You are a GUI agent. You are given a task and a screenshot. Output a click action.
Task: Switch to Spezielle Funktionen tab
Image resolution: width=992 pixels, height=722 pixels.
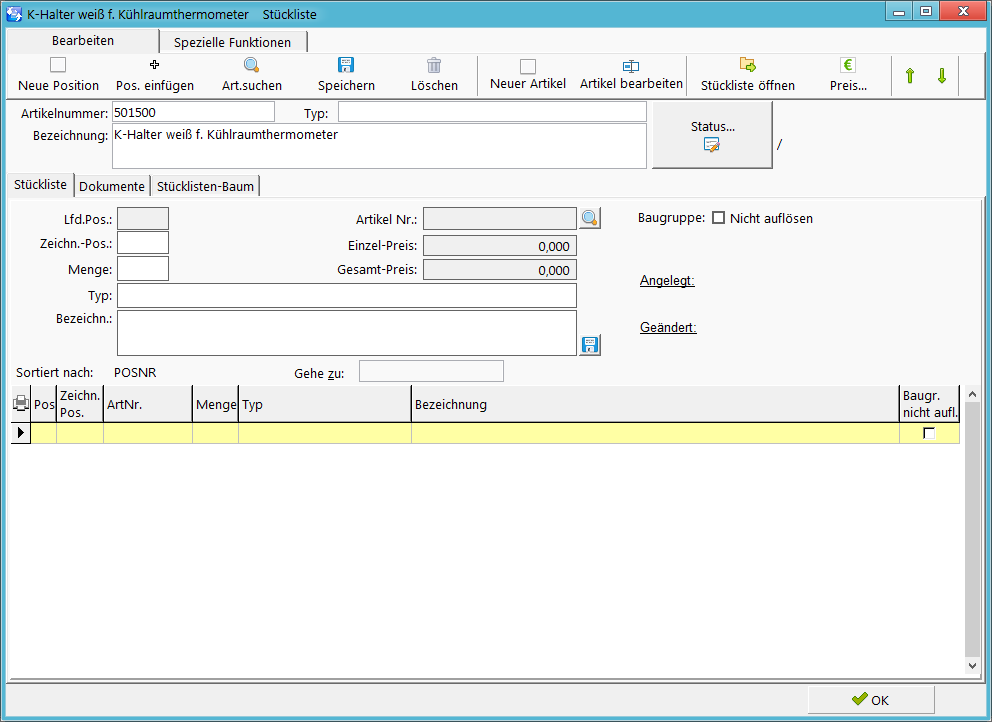[232, 42]
